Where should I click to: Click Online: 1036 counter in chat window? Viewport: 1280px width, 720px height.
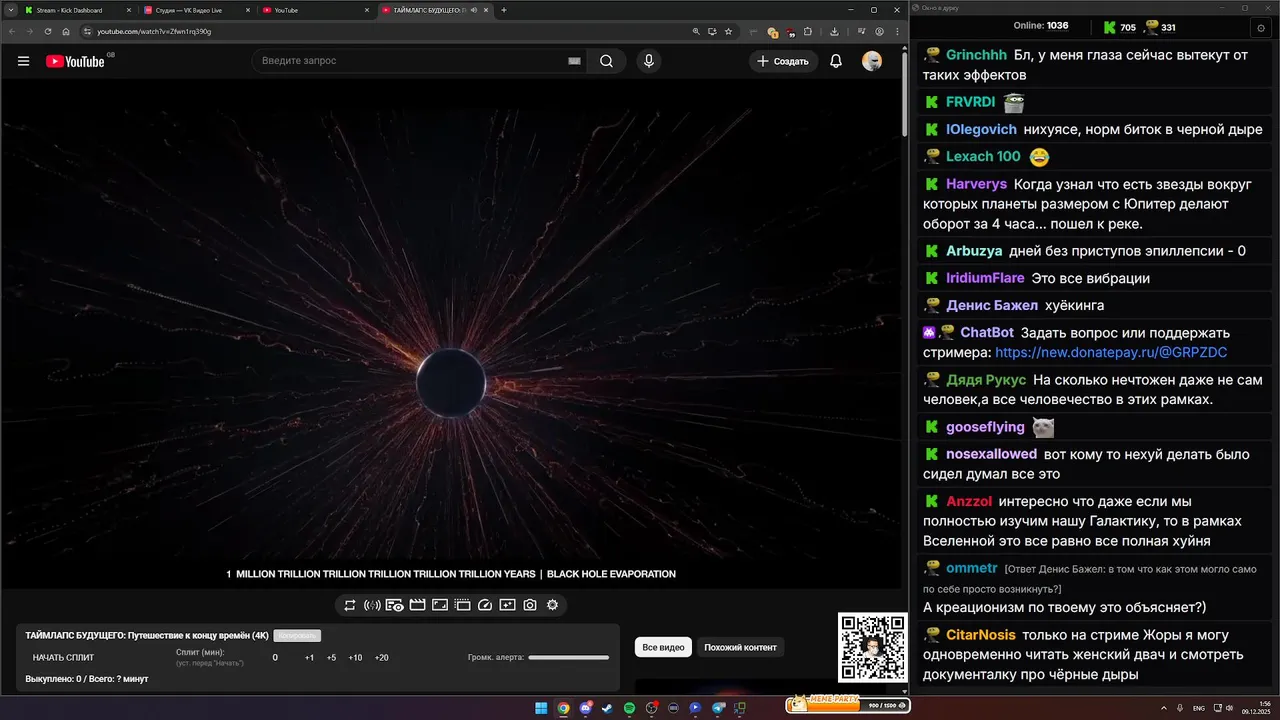pyautogui.click(x=1041, y=26)
